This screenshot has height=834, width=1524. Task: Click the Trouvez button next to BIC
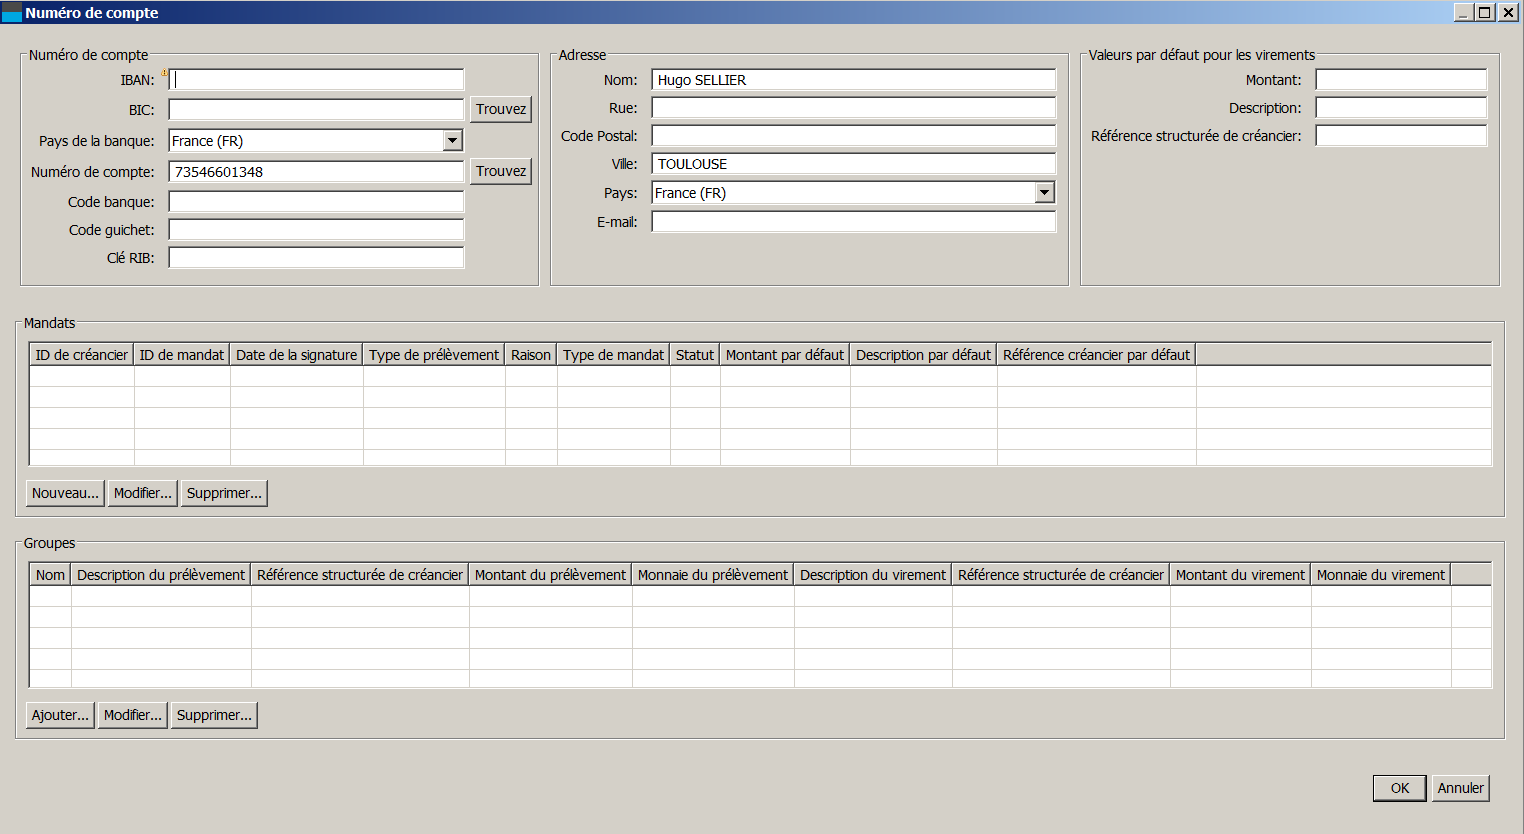pos(500,109)
